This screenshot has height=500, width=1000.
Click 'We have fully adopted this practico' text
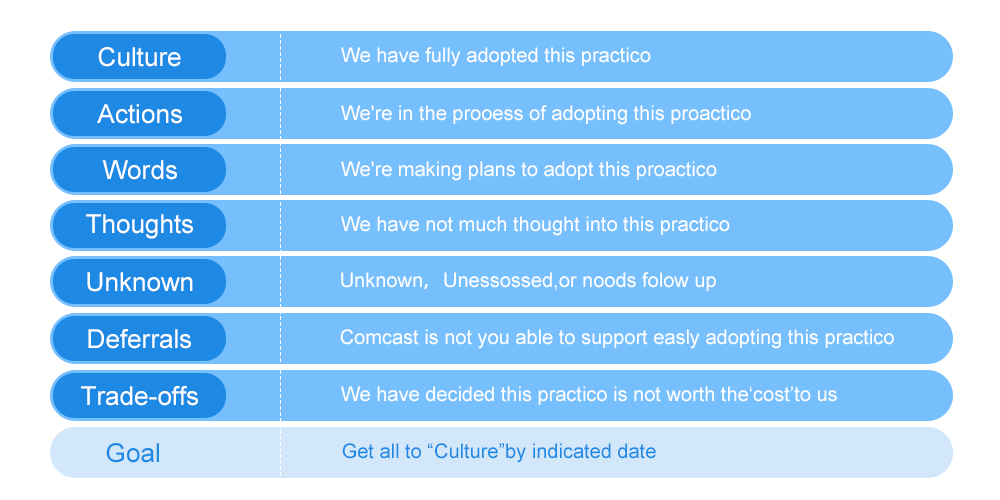[496, 55]
